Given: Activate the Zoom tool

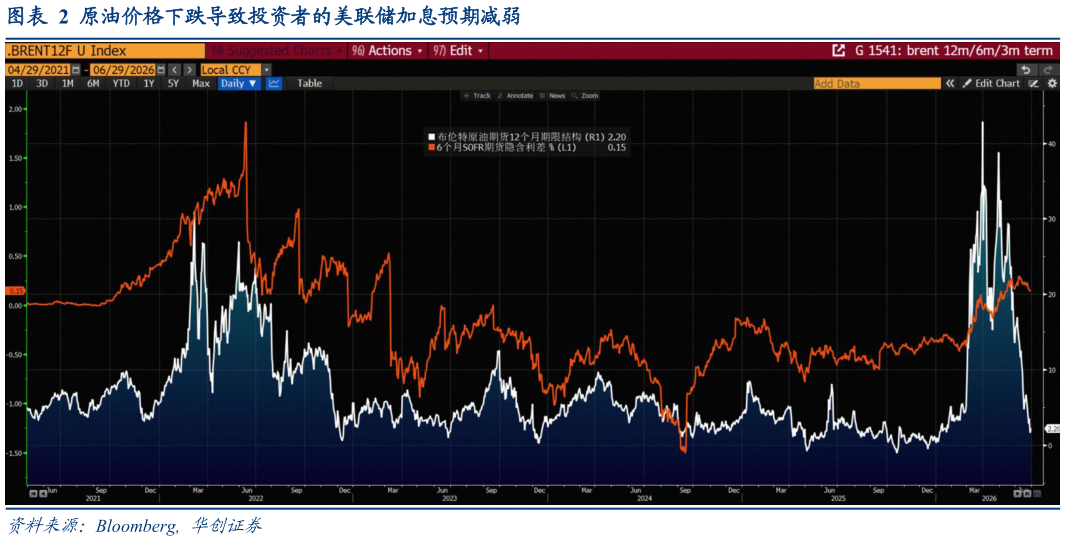Looking at the screenshot, I should coord(585,96).
